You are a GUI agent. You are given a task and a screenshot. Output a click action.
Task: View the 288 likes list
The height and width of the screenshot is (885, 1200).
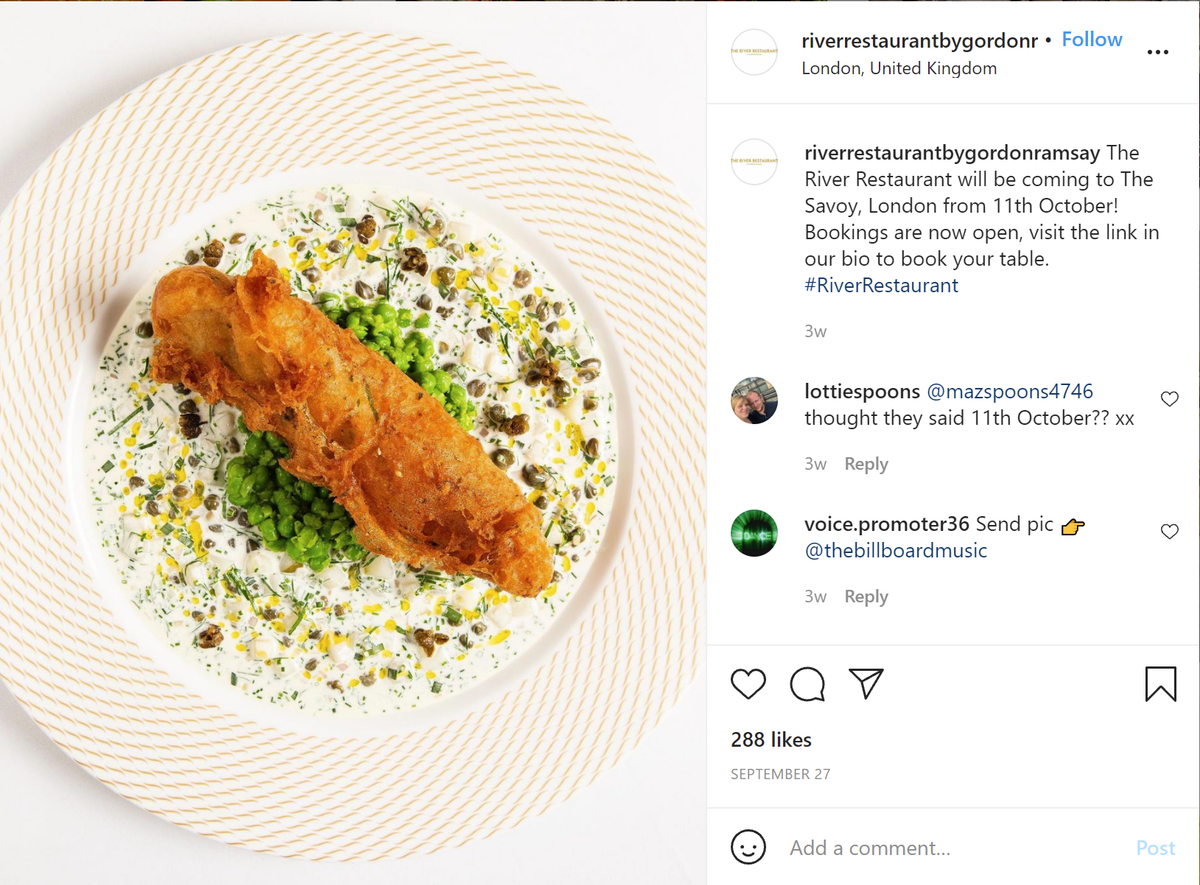(771, 740)
